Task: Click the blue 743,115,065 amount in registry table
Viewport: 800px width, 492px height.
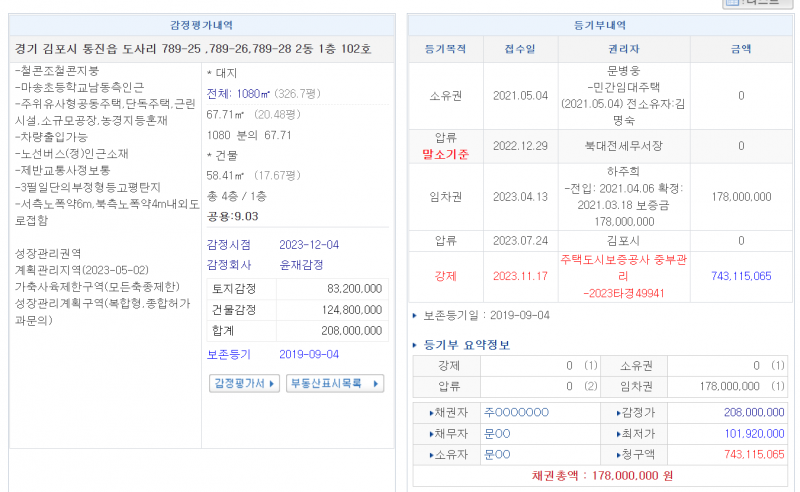Action: point(740,275)
